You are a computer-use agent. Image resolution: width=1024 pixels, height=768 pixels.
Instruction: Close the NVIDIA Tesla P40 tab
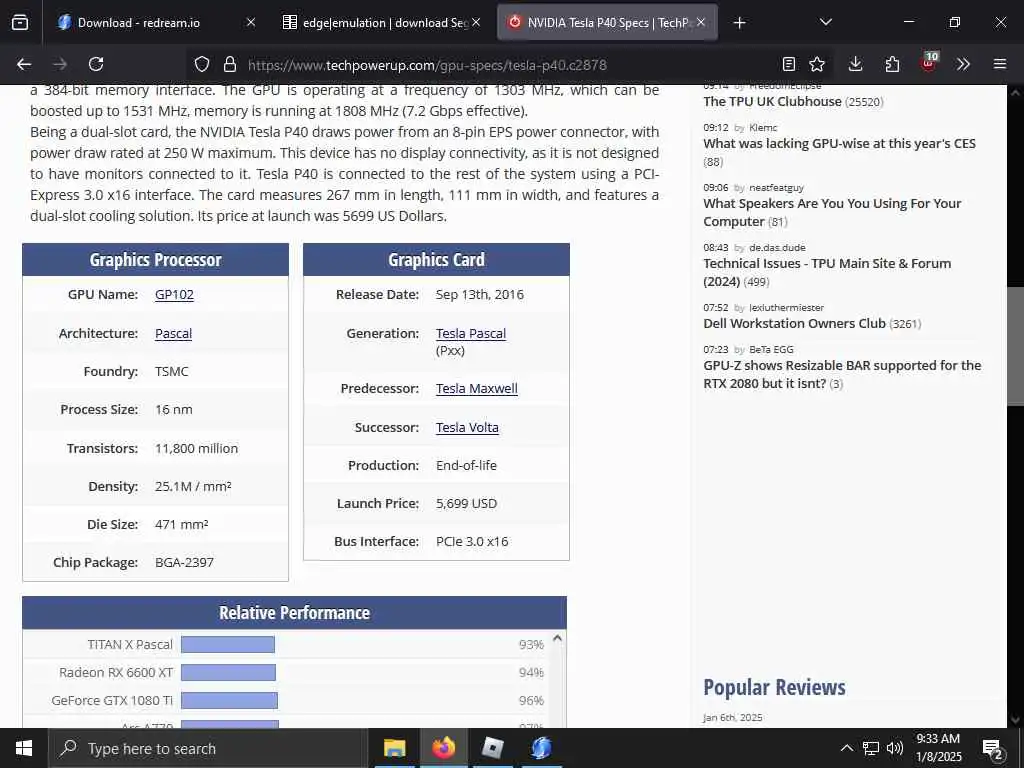point(701,22)
